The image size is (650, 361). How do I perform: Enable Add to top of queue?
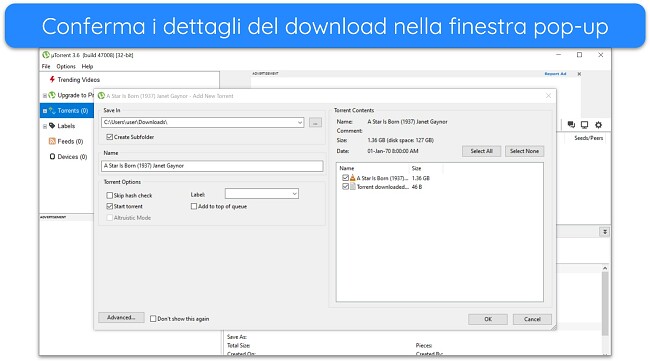[x=194, y=206]
